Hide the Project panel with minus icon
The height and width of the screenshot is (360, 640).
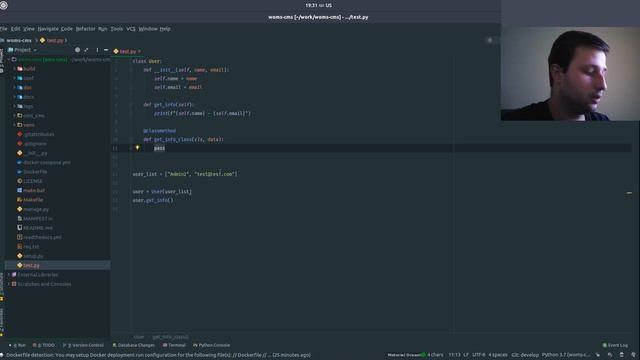(106, 50)
